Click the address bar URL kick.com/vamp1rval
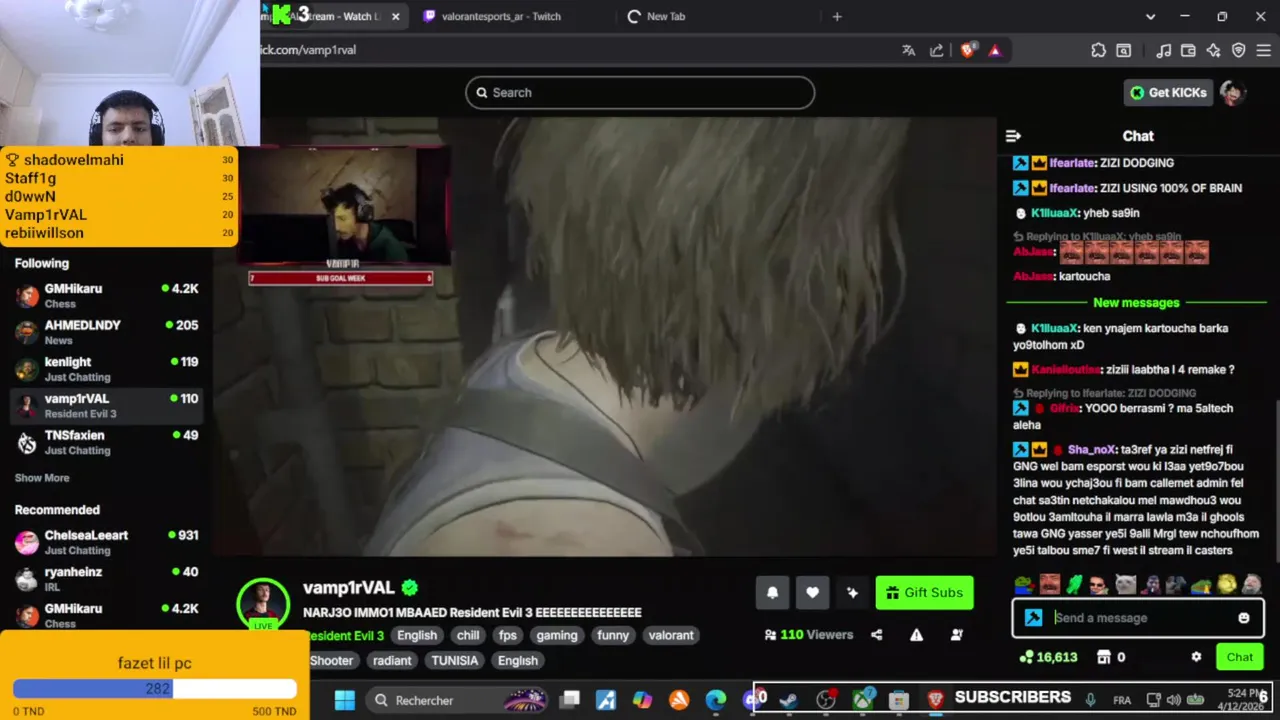 pyautogui.click(x=308, y=50)
